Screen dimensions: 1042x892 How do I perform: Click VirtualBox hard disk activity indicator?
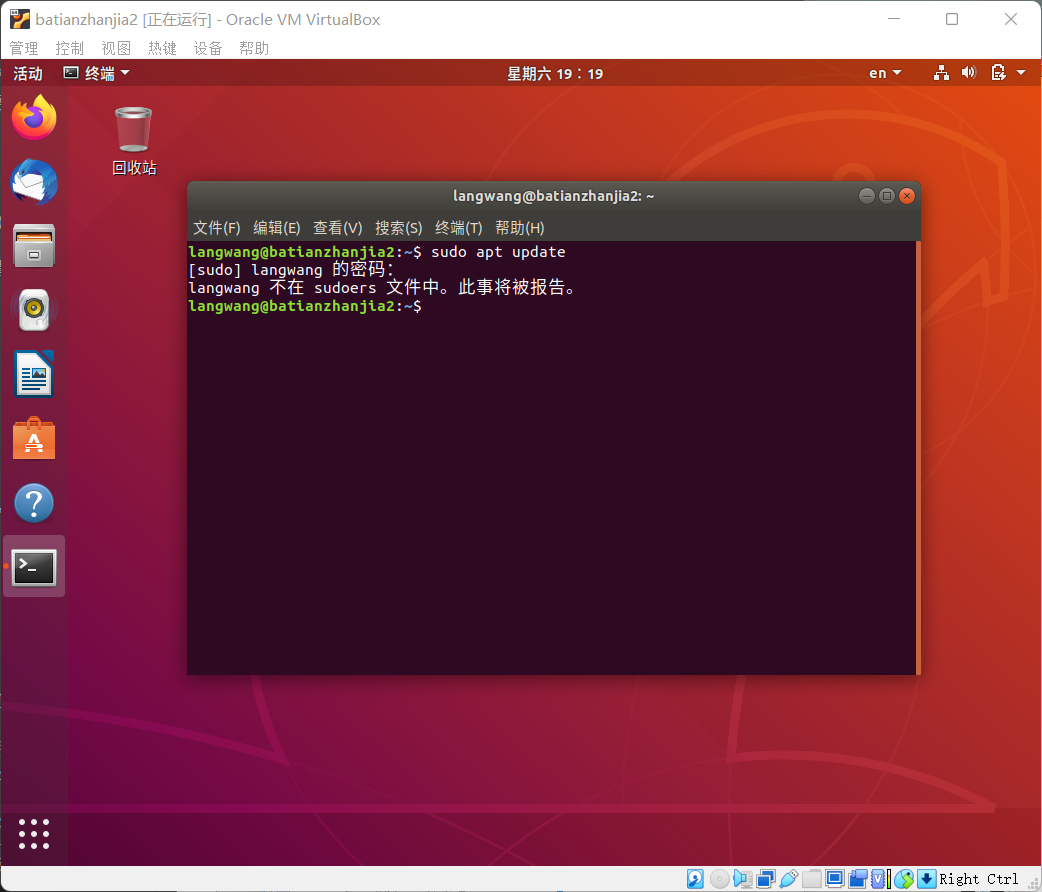coord(695,879)
